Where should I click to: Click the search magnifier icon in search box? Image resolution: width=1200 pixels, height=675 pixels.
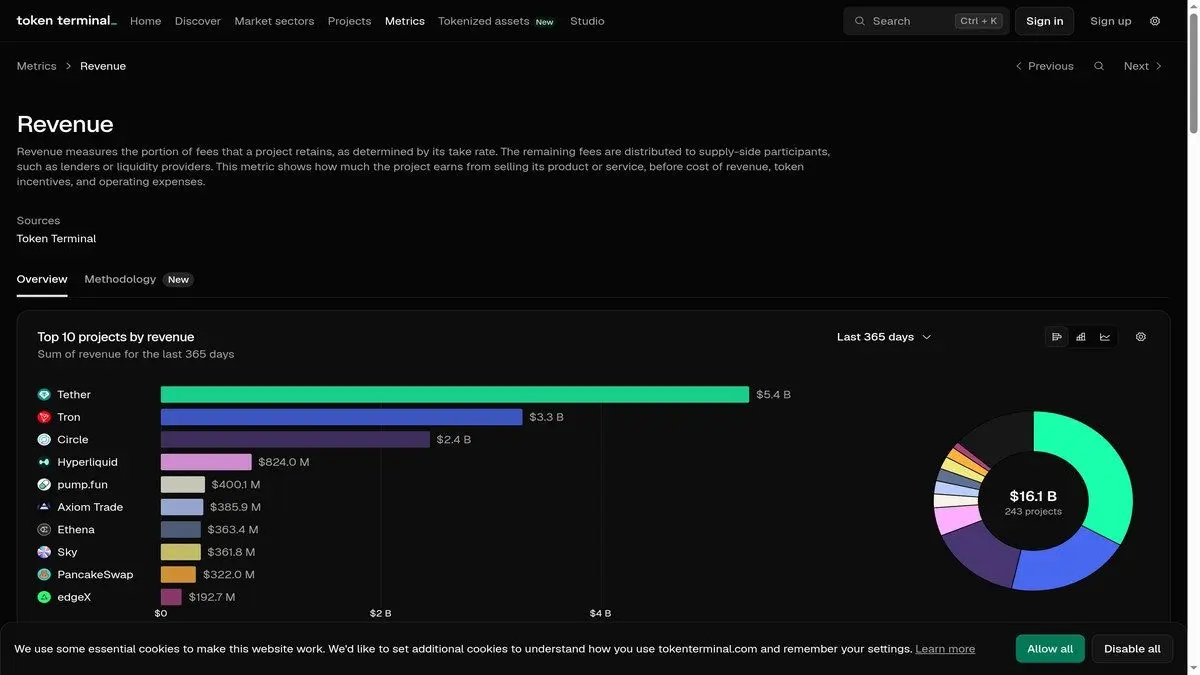pos(860,21)
